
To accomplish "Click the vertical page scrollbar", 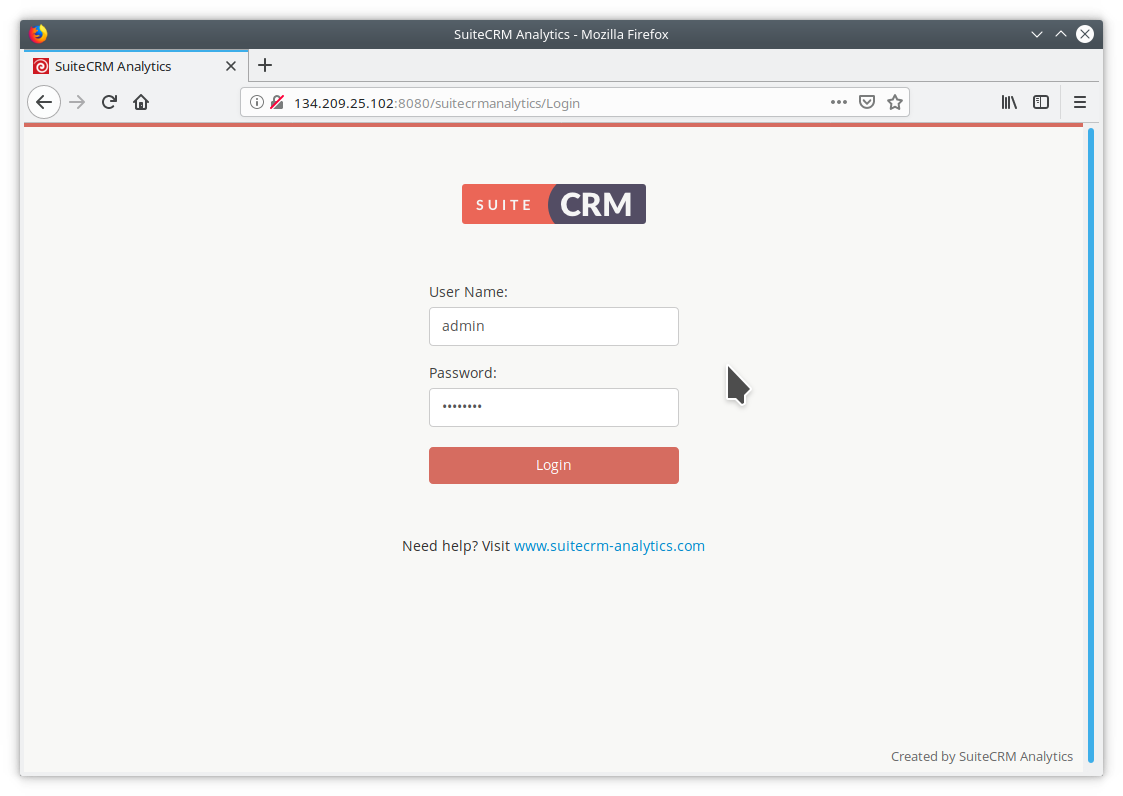I will click(x=1089, y=450).
